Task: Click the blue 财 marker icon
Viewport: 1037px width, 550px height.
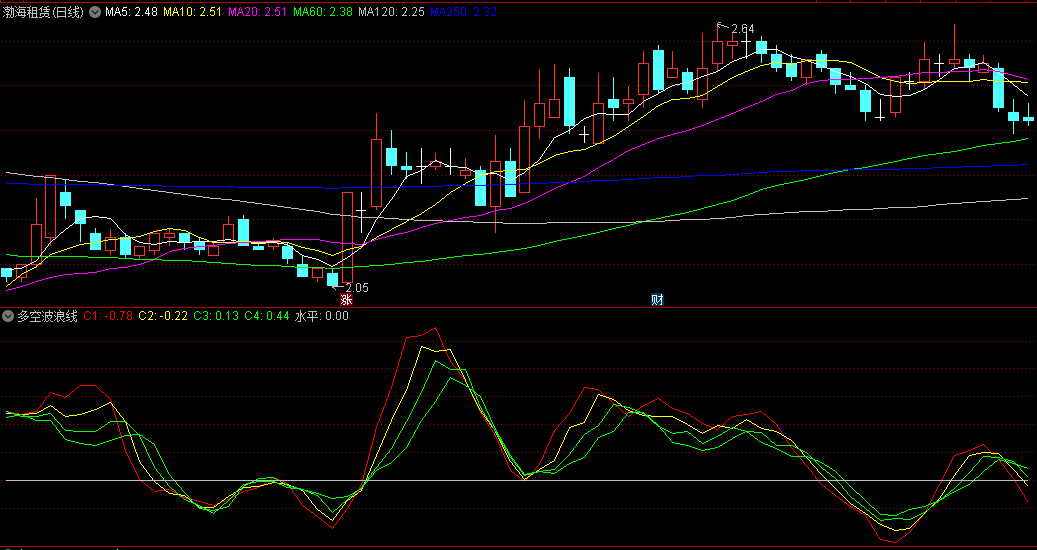Action: click(657, 299)
